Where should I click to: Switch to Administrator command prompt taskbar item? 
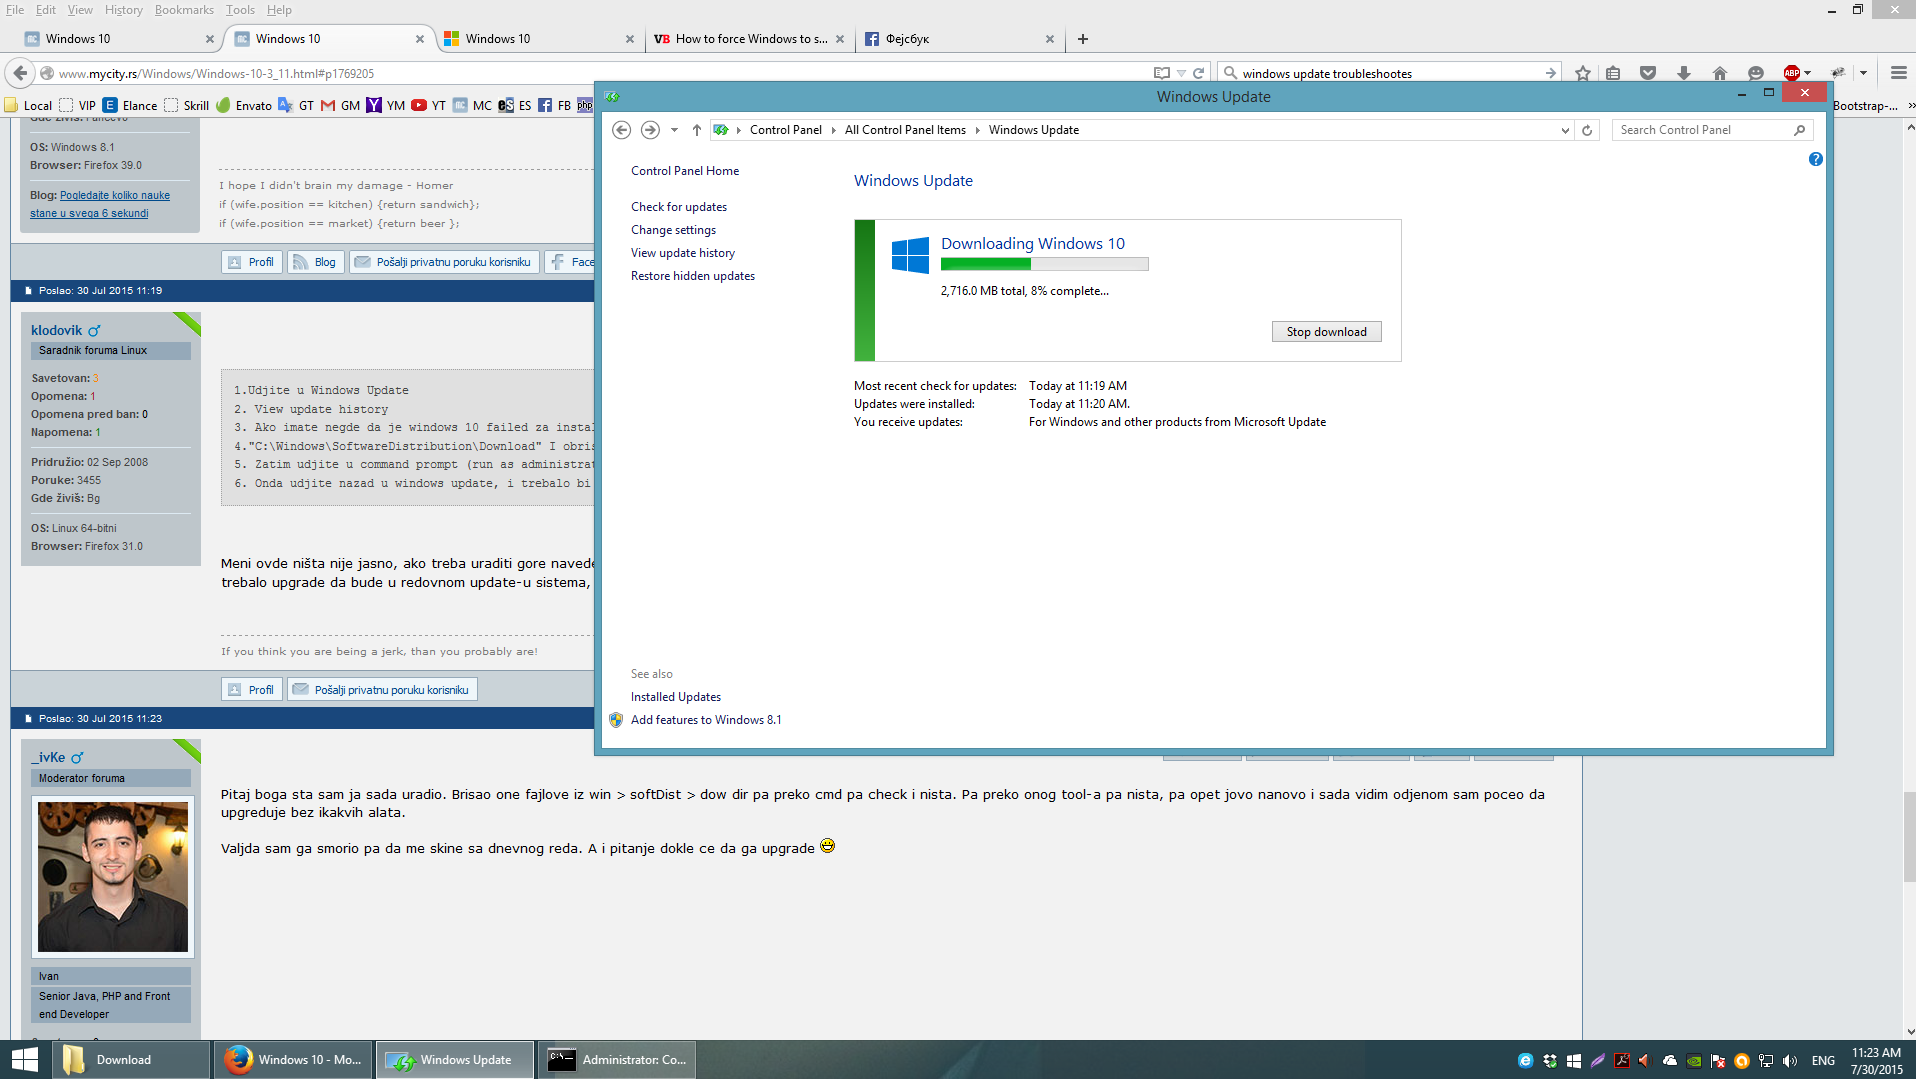click(x=618, y=1060)
